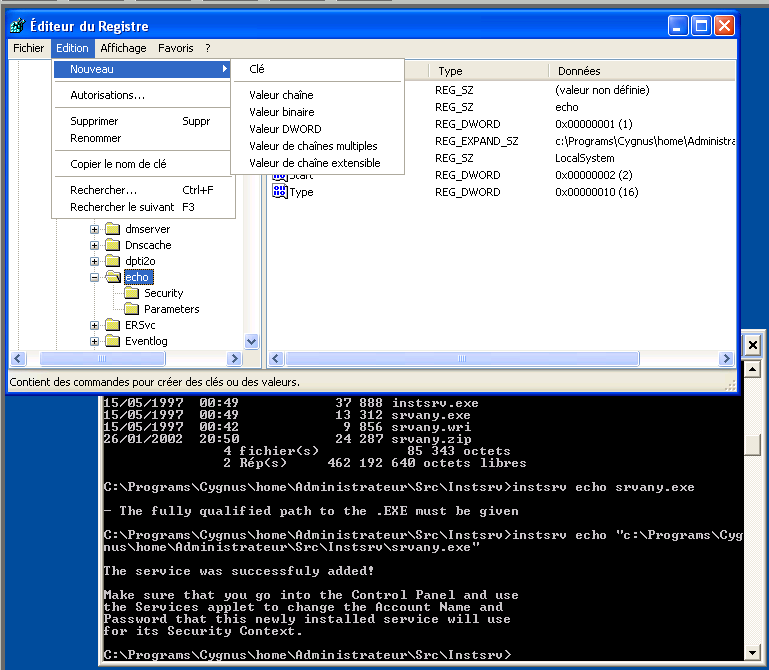
Task: Open the ? help menu
Action: click(x=208, y=48)
